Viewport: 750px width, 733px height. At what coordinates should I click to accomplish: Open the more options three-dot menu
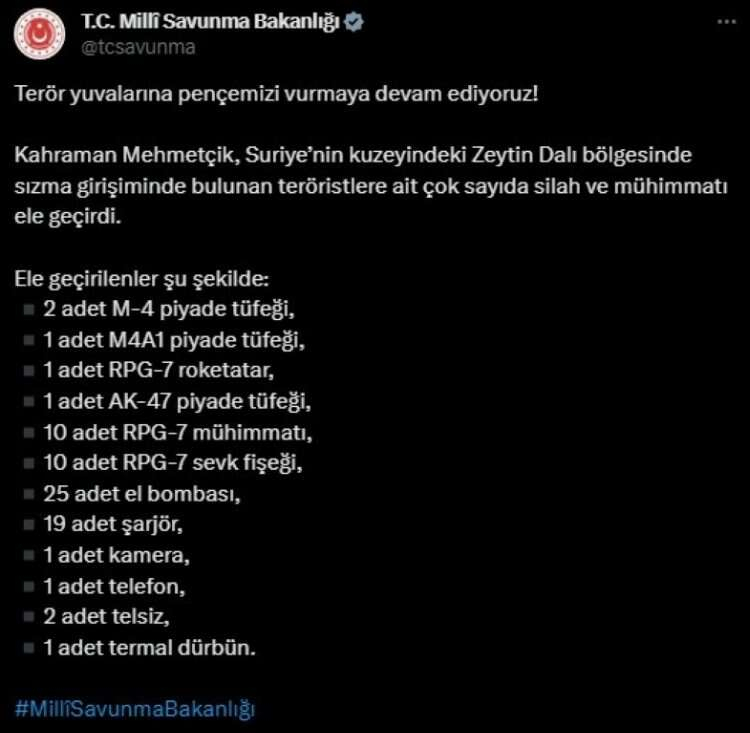(726, 23)
